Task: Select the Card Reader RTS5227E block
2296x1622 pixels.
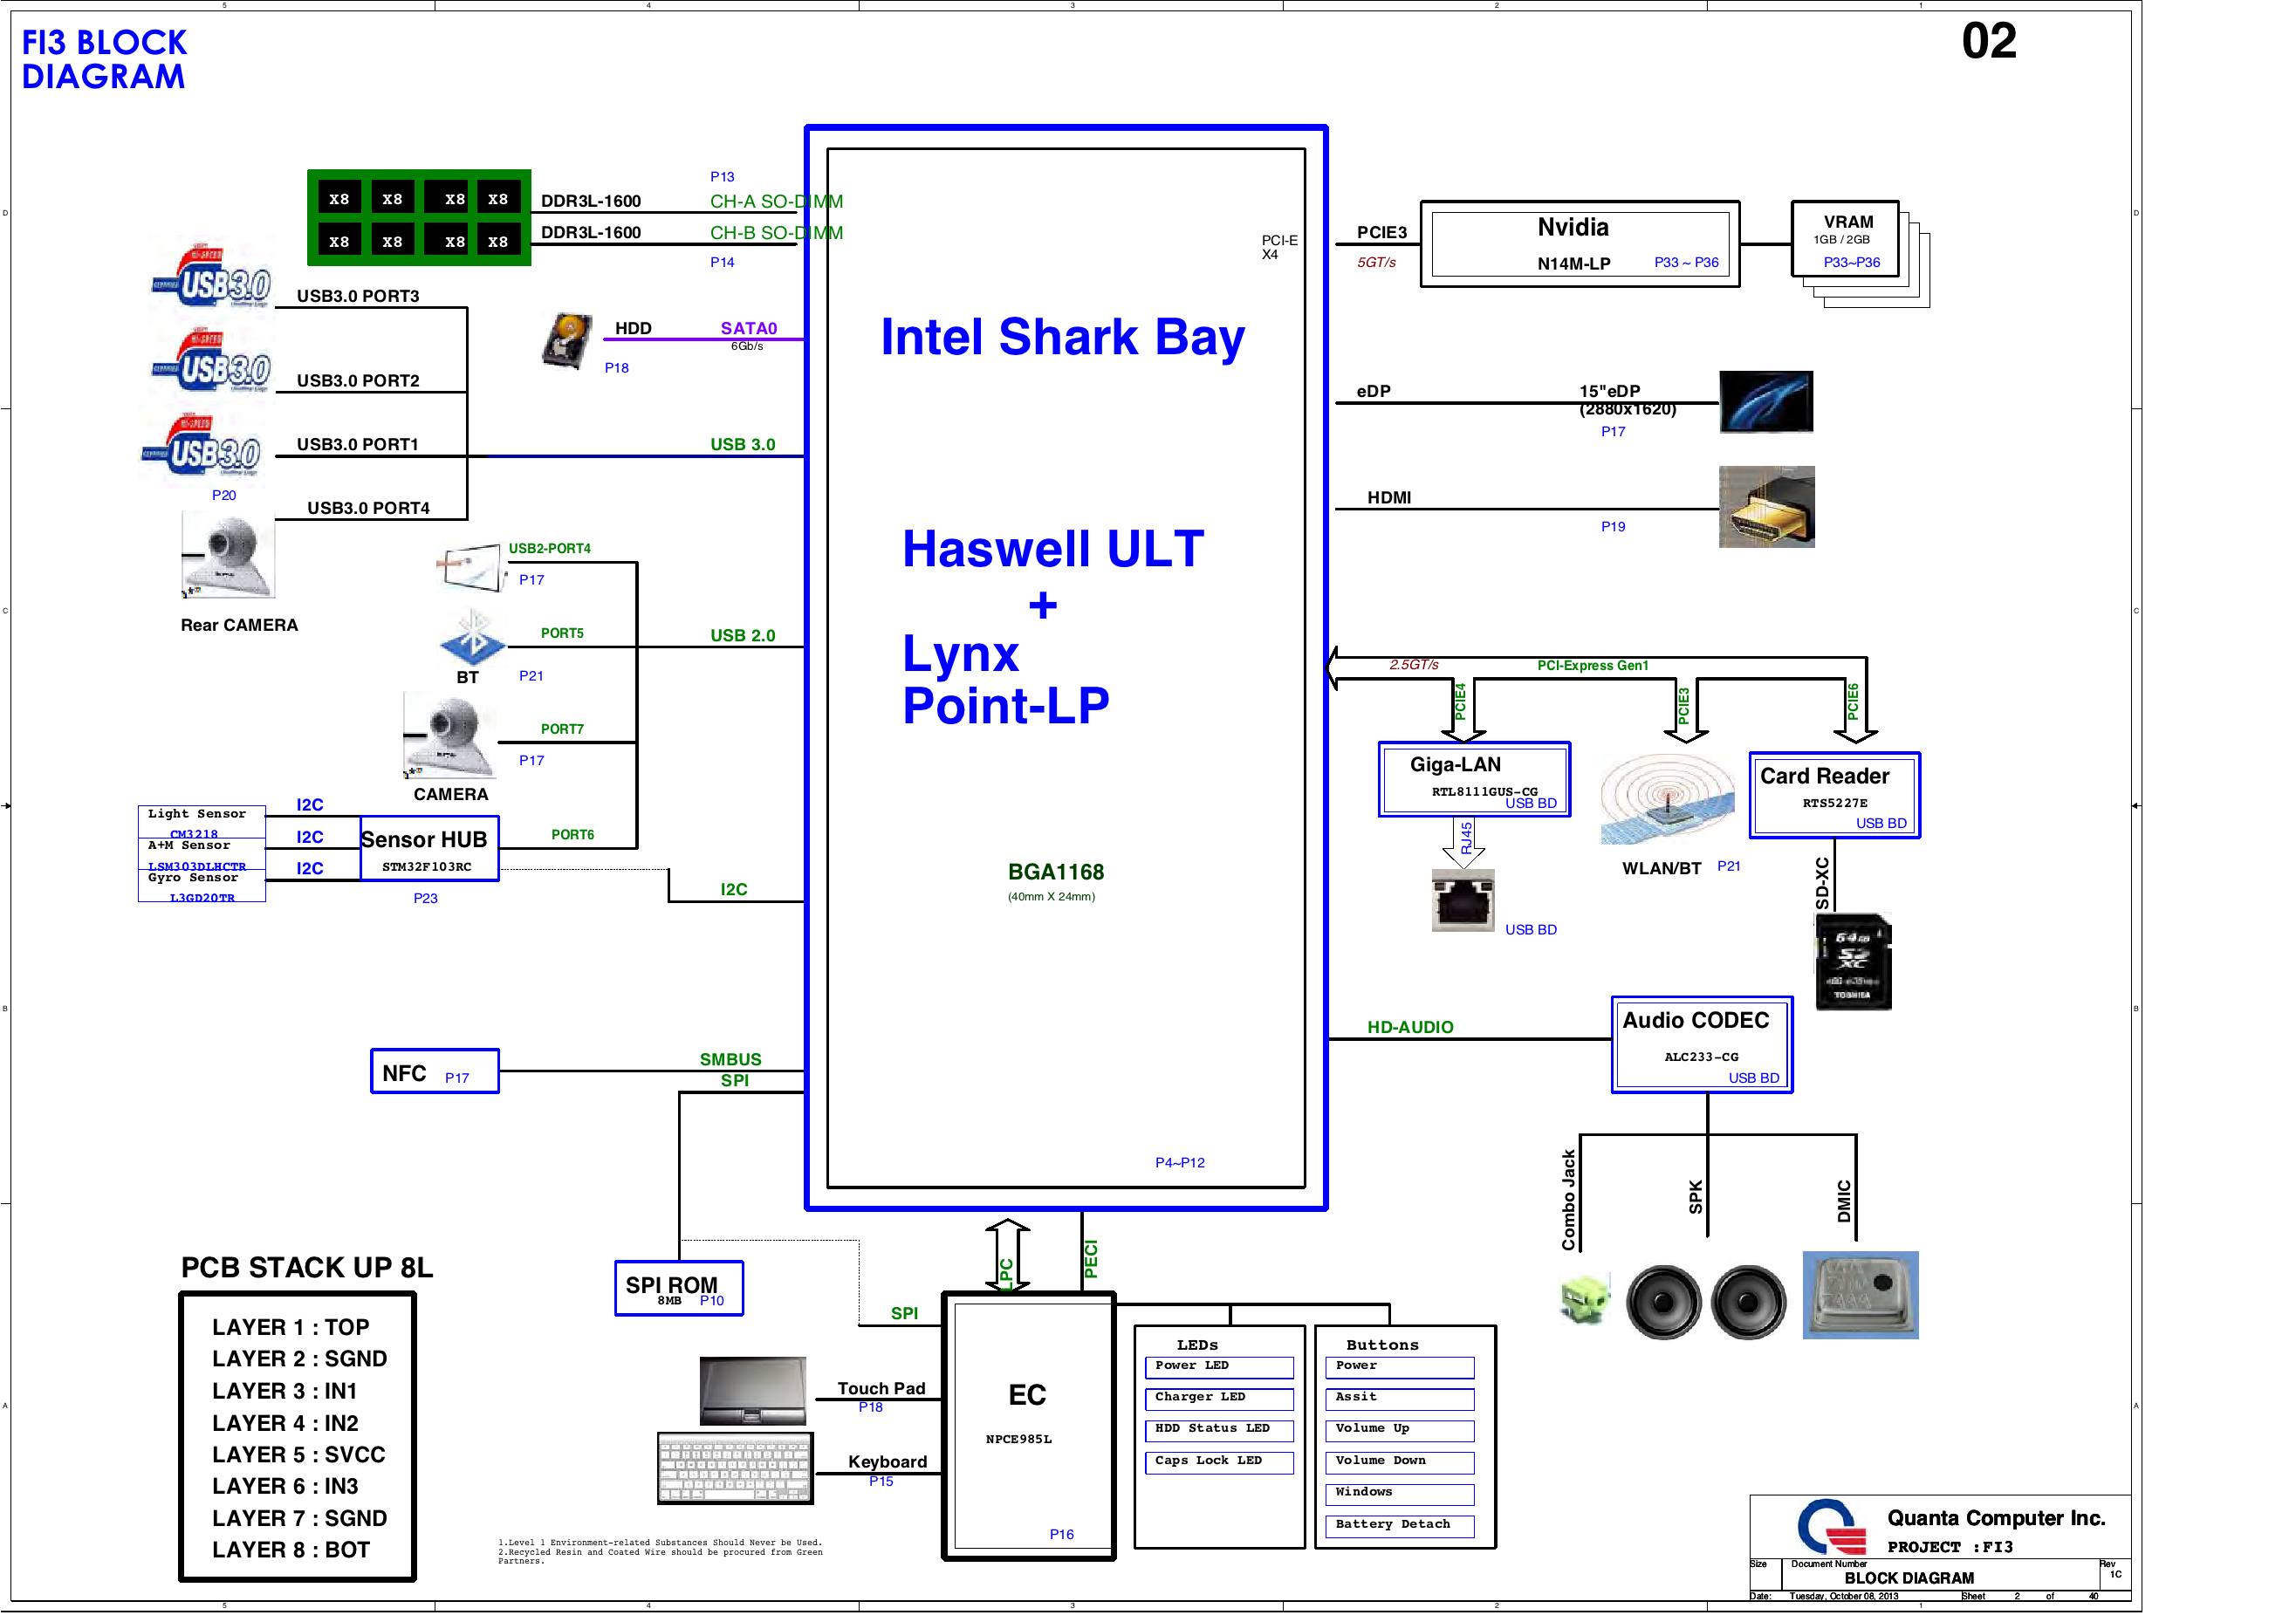Action: click(1834, 795)
